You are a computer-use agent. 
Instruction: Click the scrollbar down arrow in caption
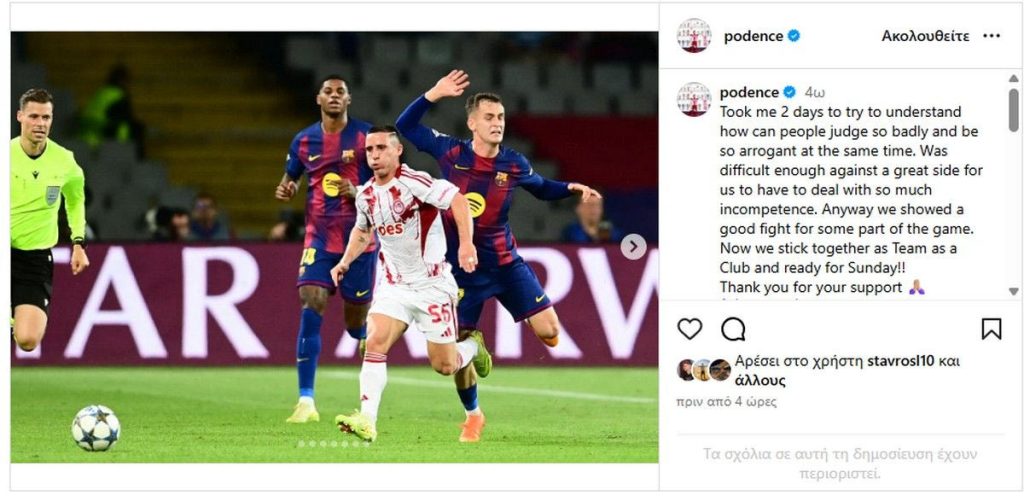[1013, 291]
